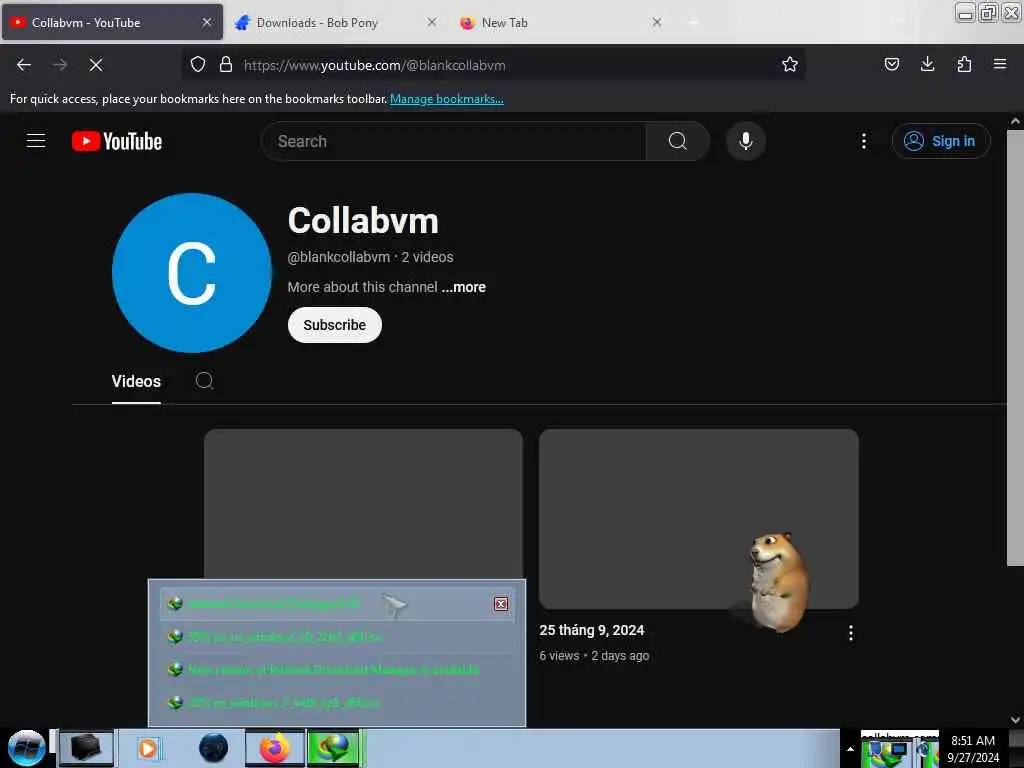The image size is (1024, 768).
Task: Click @blankcollabvm handle text
Action: coord(338,257)
